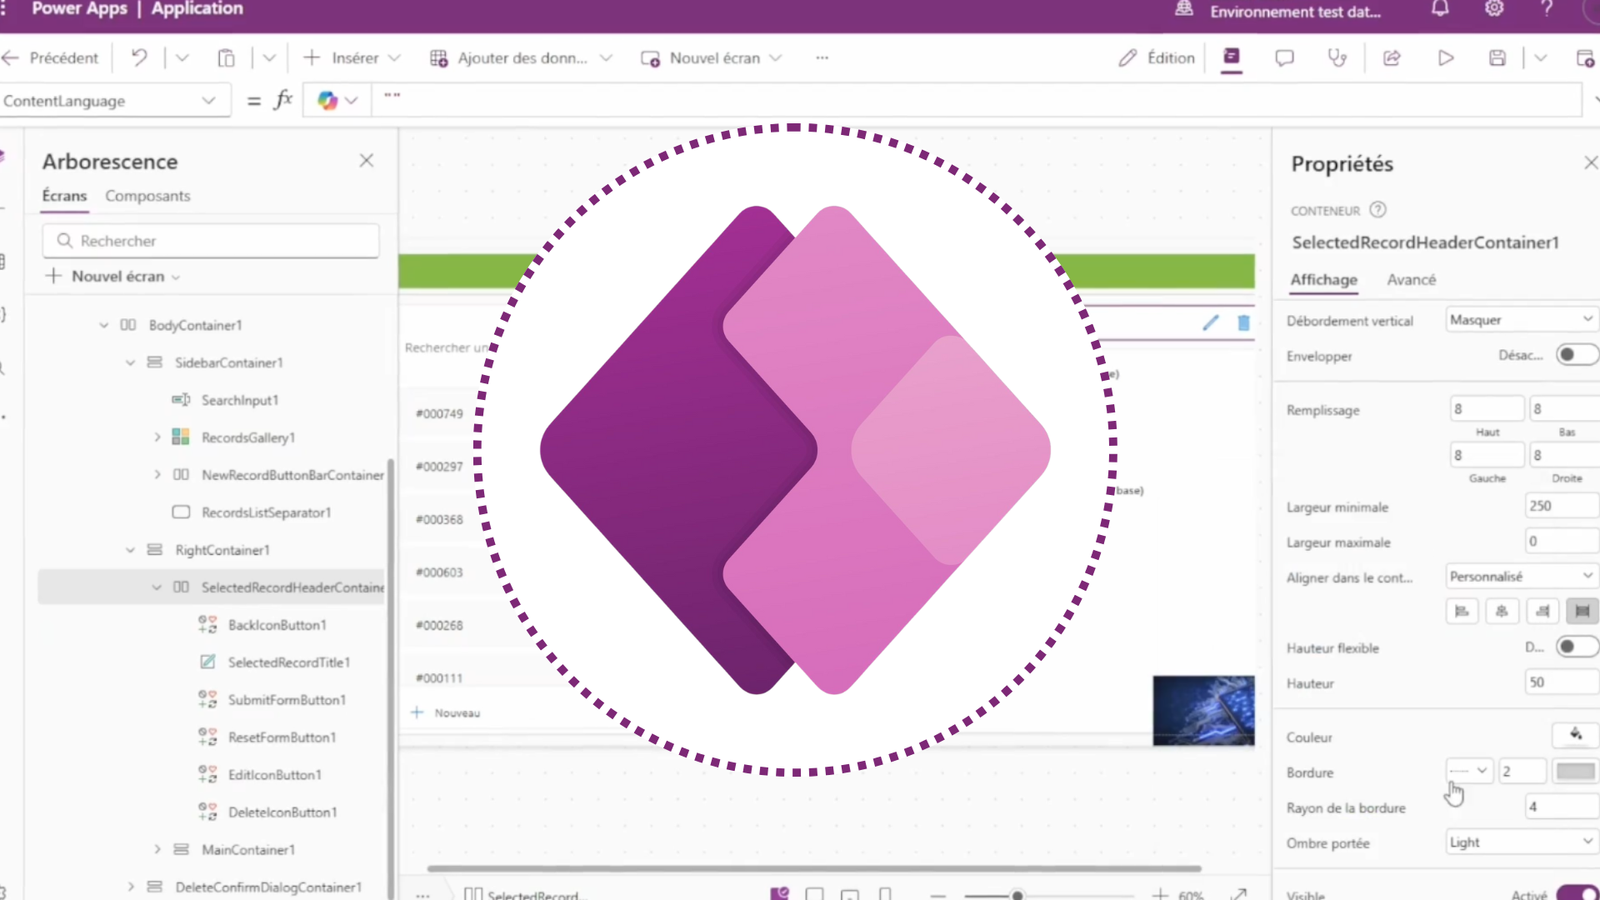Run the App checker (stethoscope icon)

click(x=1338, y=57)
